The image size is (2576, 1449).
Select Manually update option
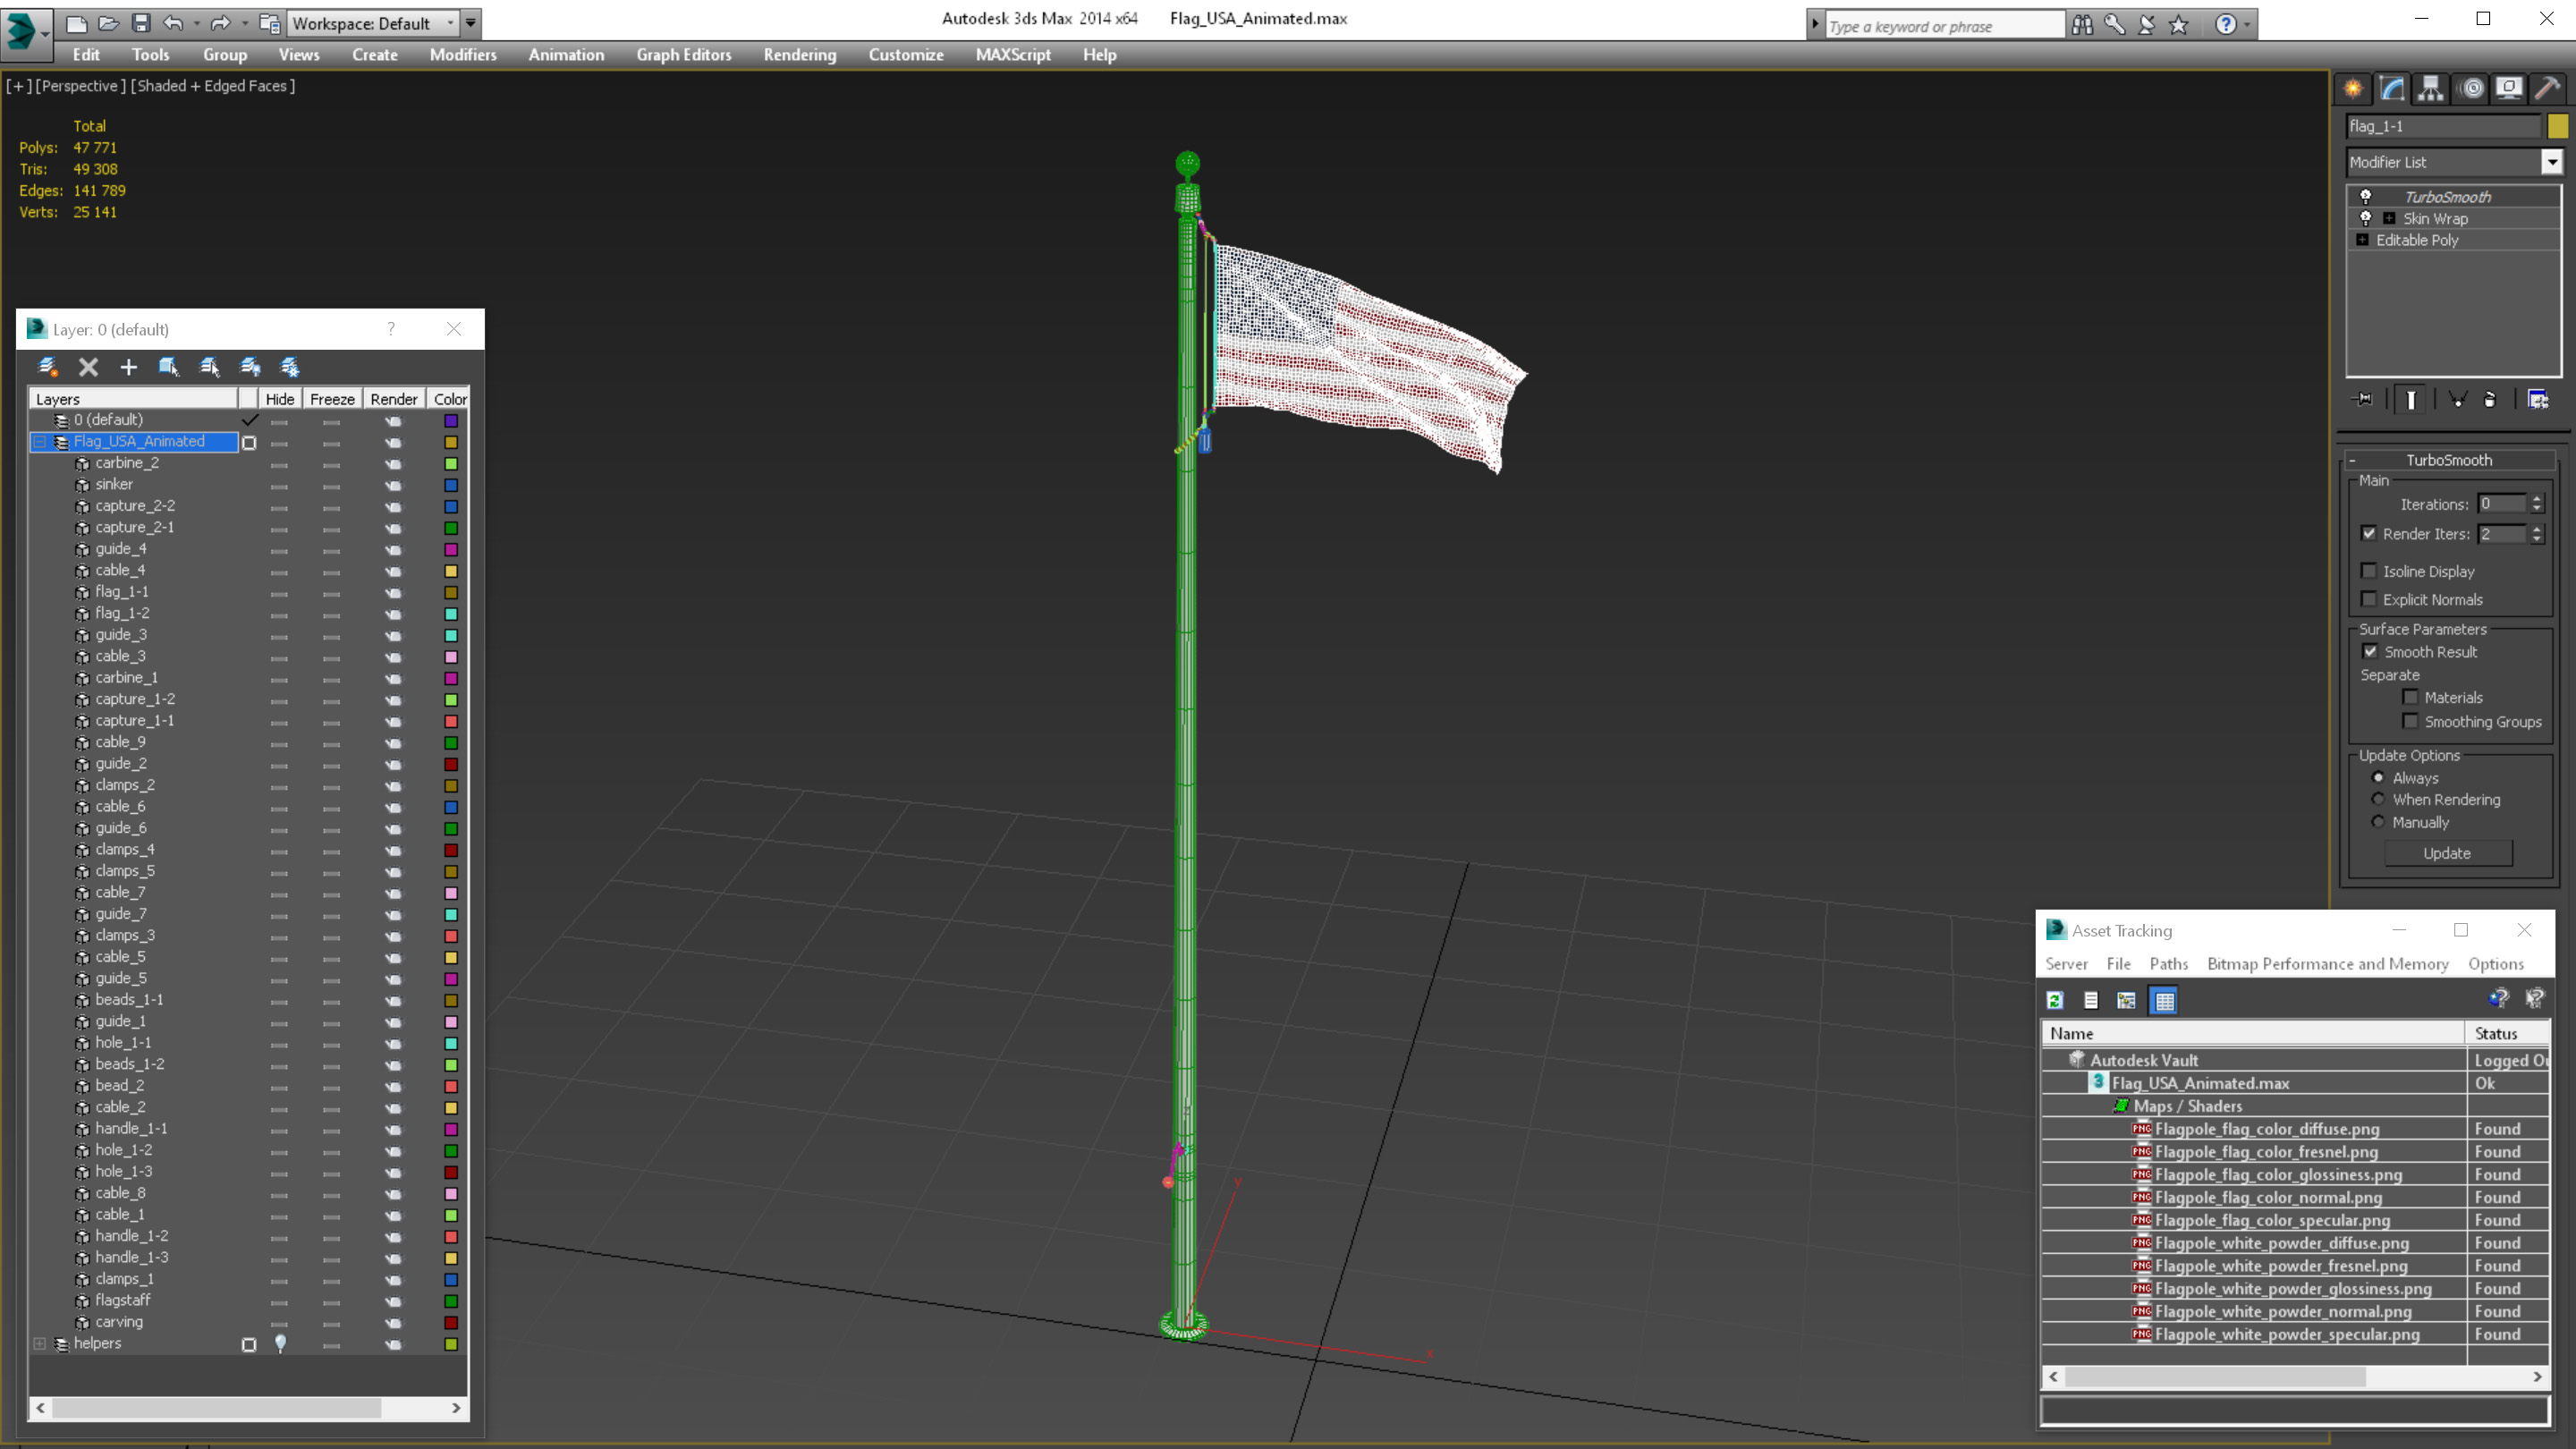(x=2378, y=822)
